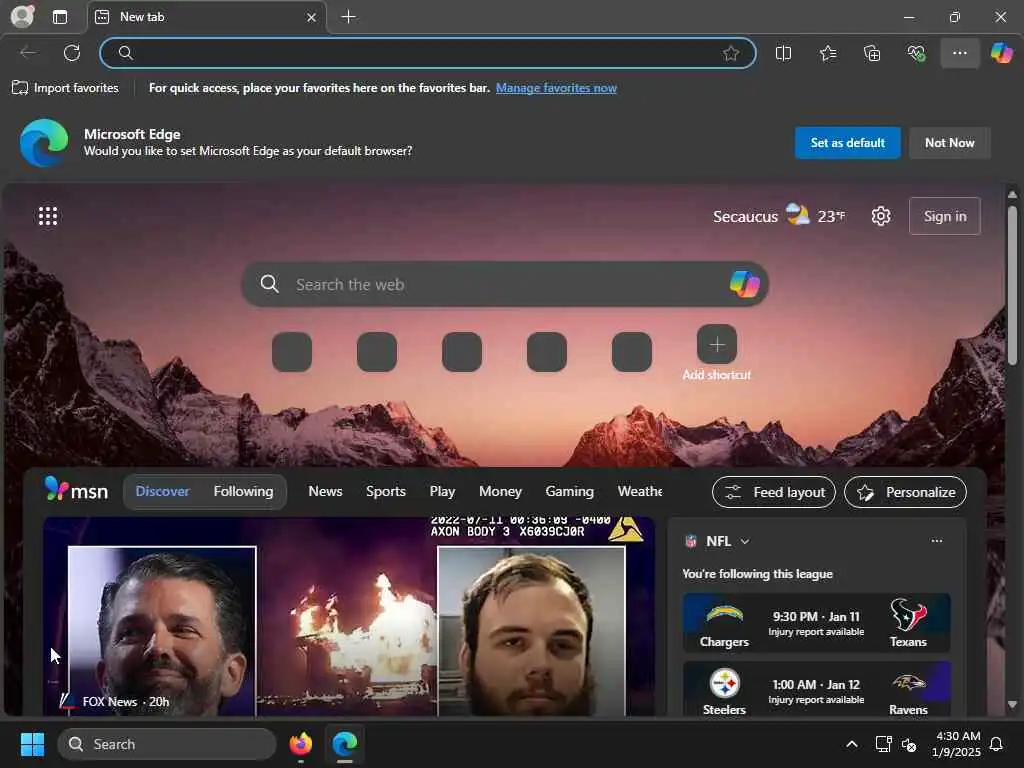Viewport: 1024px width, 768px height.
Task: Click Add shortcut plus tile
Action: click(x=716, y=344)
